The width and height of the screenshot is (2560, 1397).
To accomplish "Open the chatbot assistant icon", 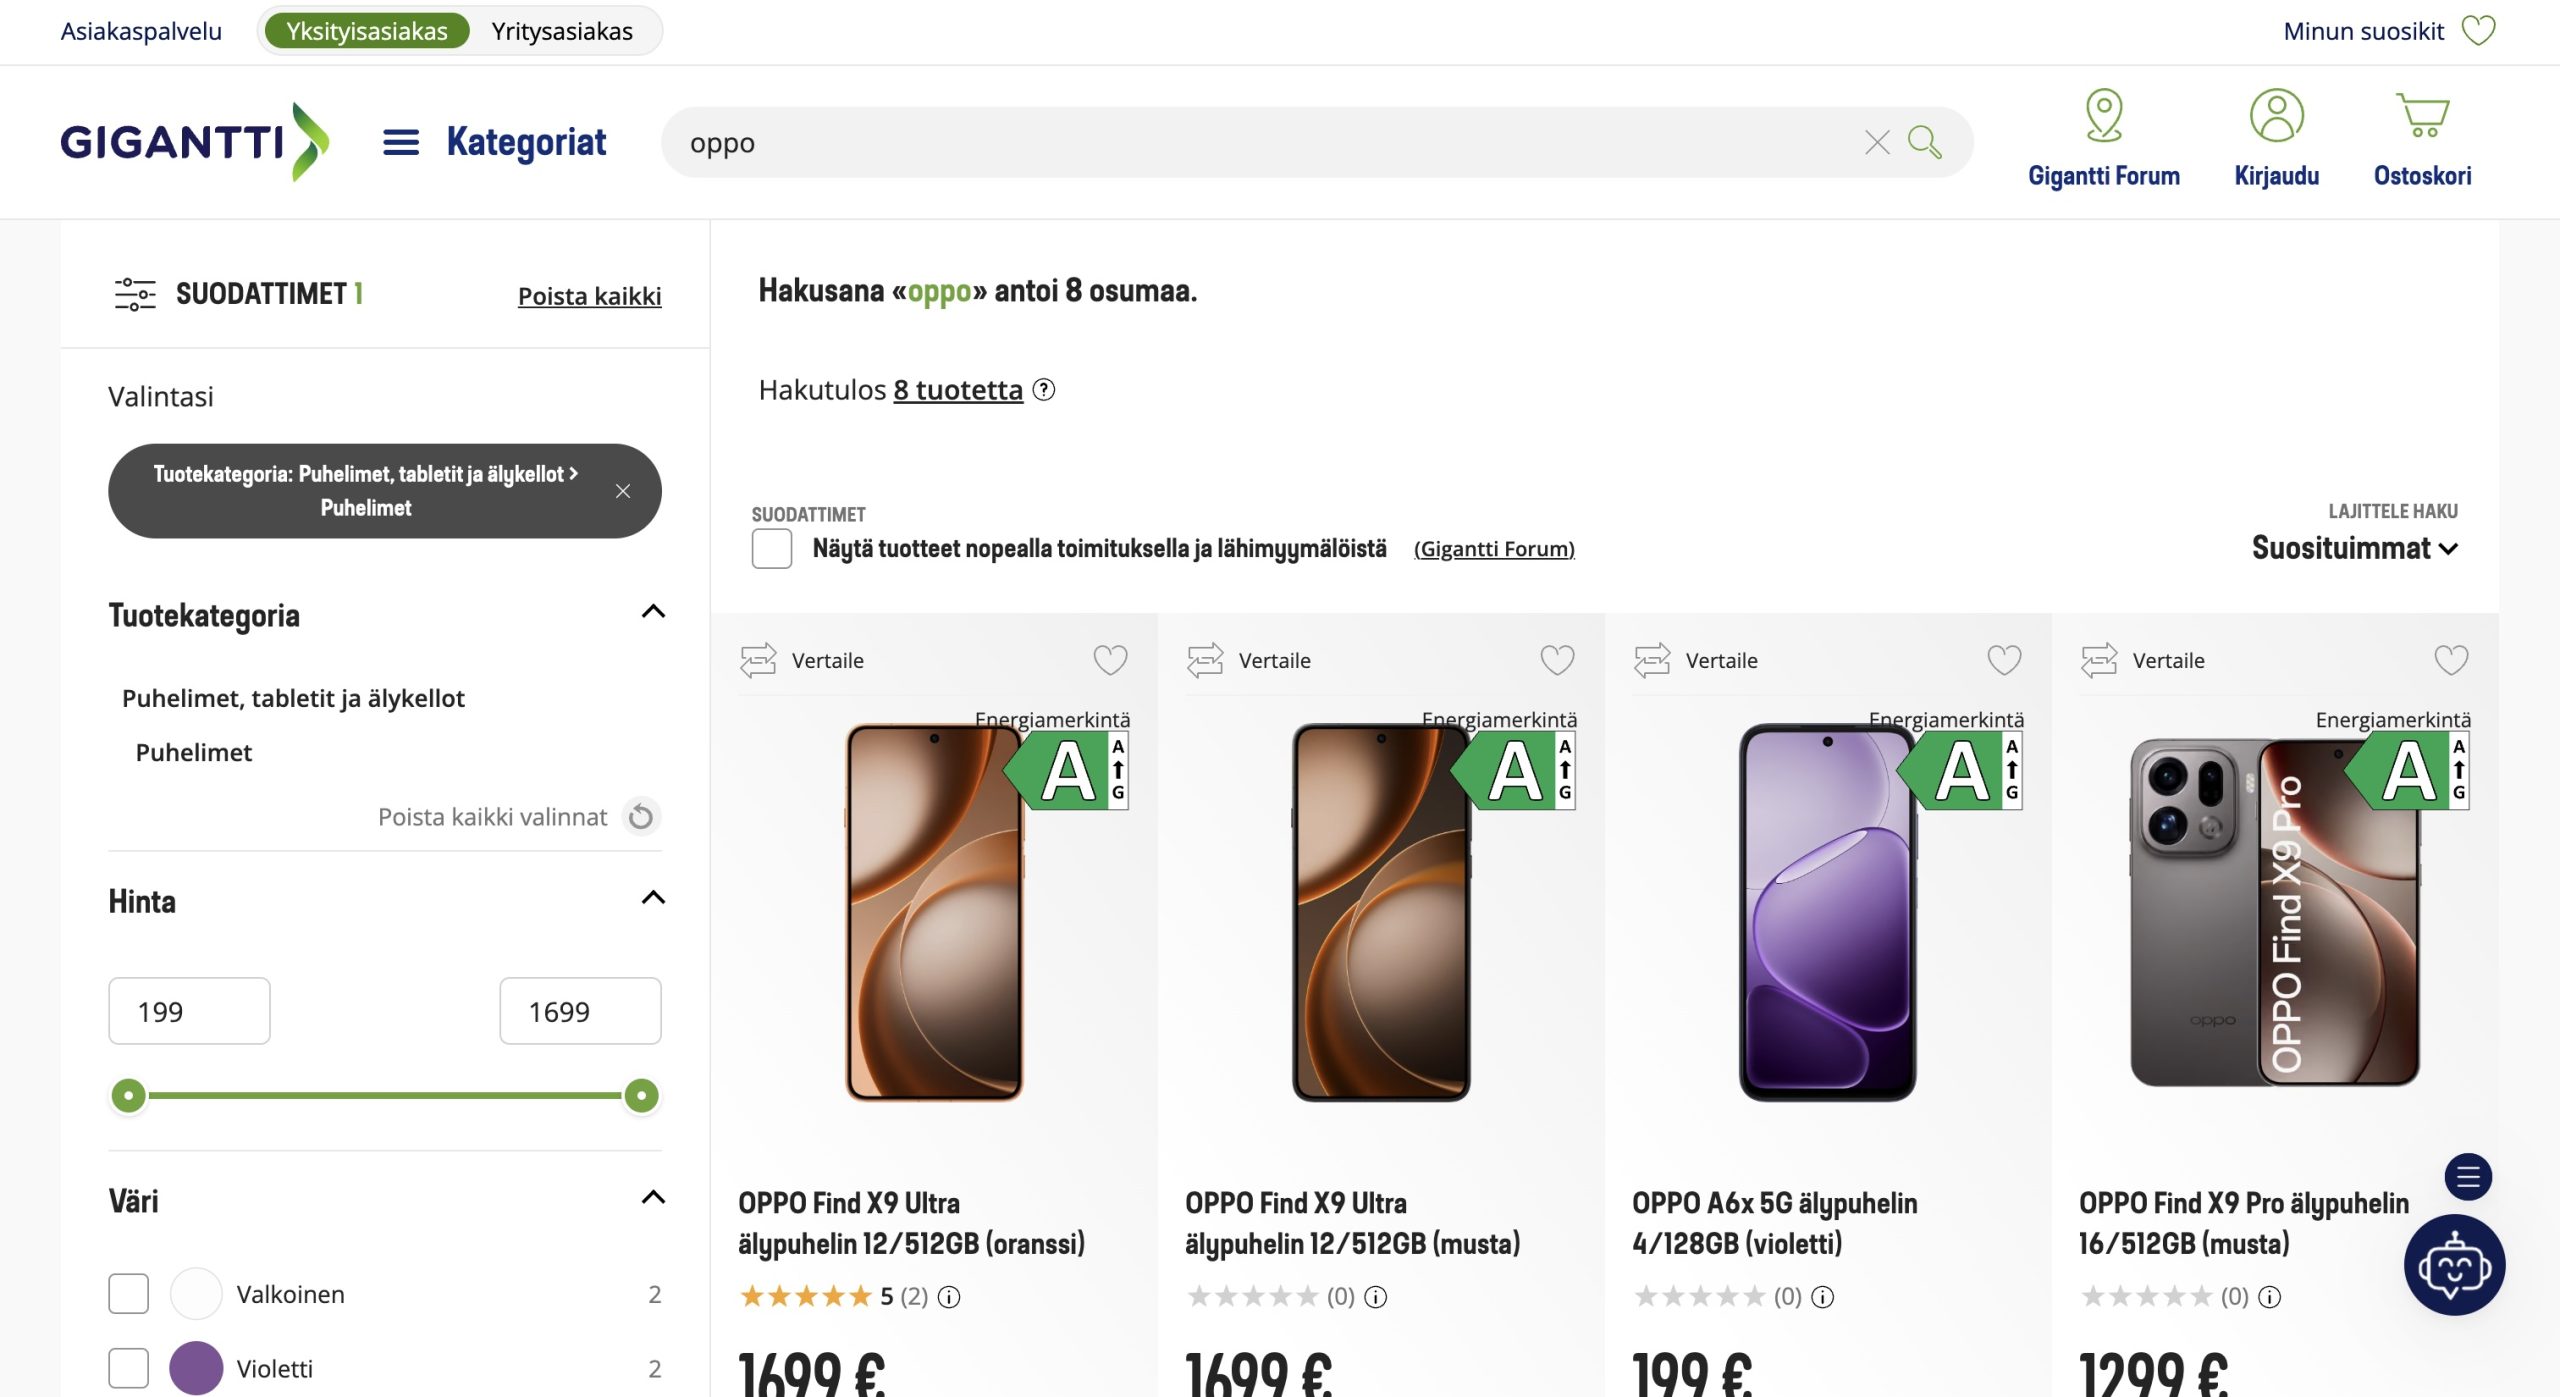I will coord(2454,1265).
